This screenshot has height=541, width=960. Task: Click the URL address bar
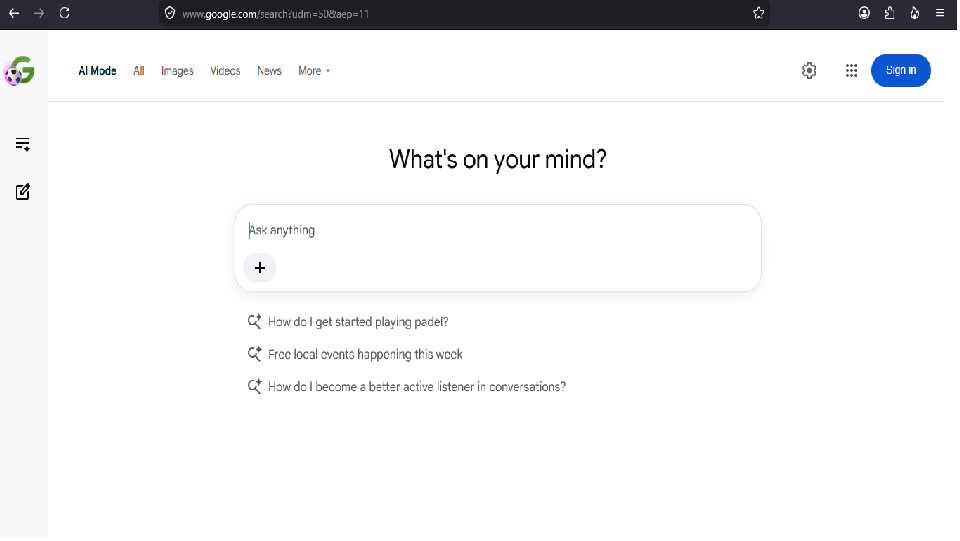tap(463, 13)
